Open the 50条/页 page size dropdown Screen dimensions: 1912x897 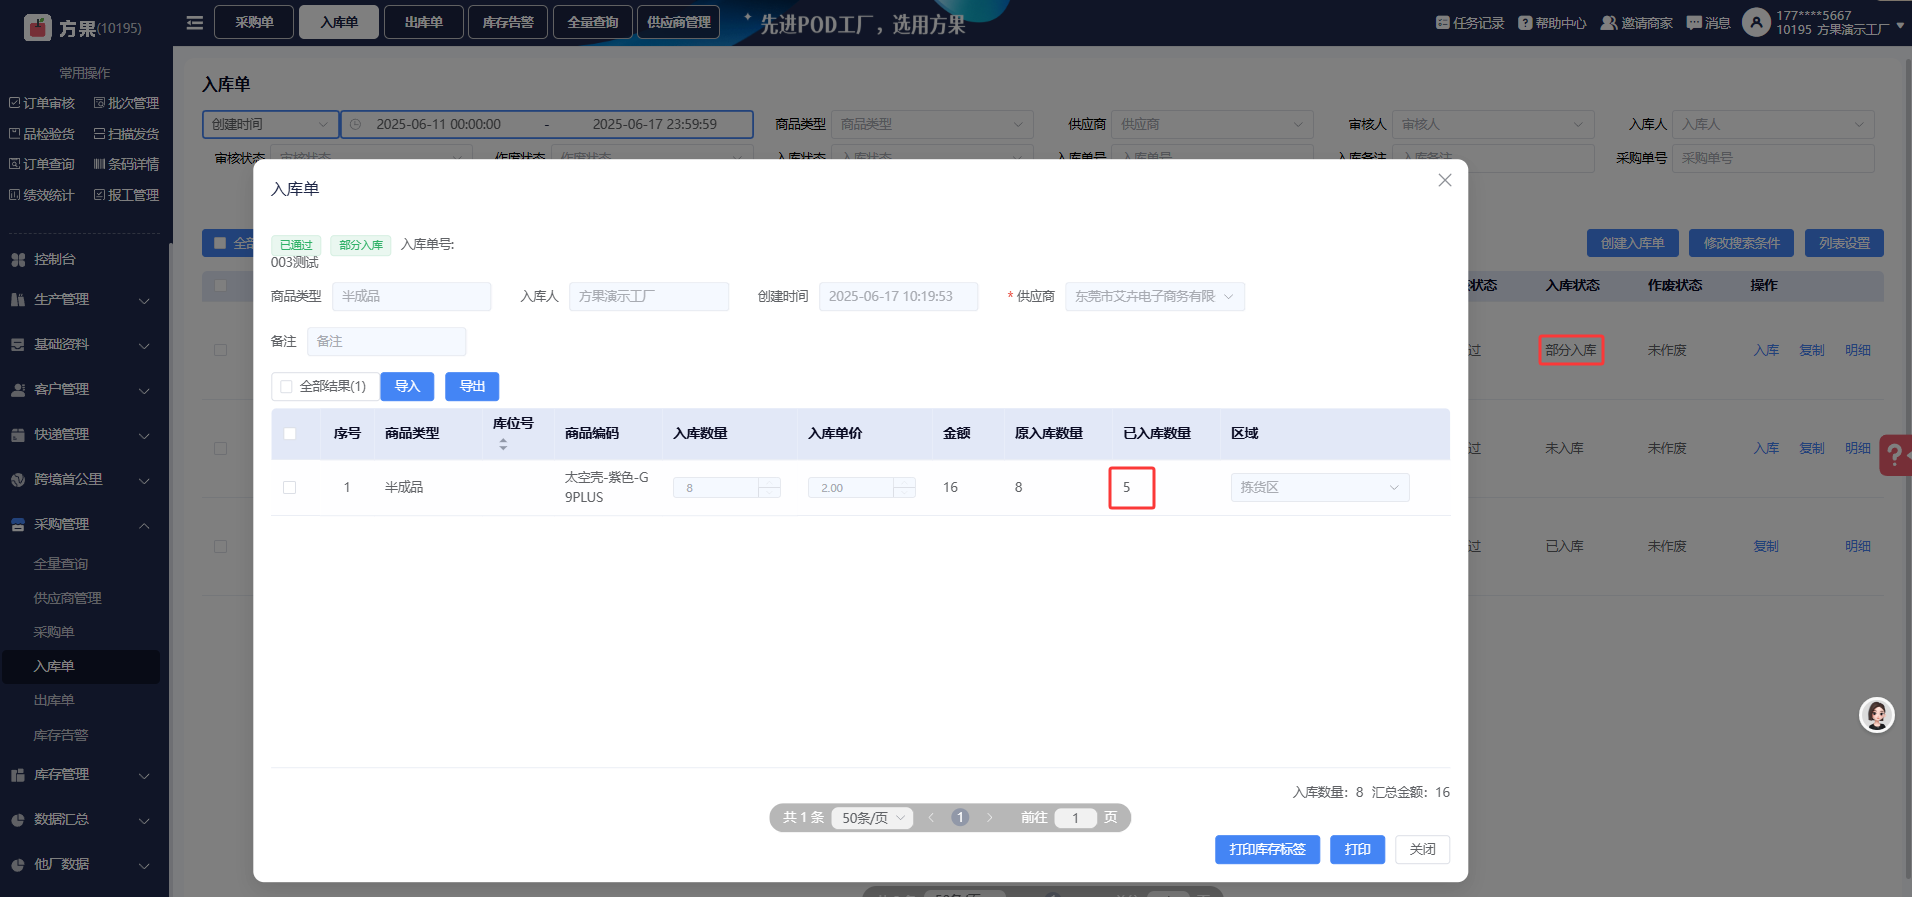(x=873, y=818)
